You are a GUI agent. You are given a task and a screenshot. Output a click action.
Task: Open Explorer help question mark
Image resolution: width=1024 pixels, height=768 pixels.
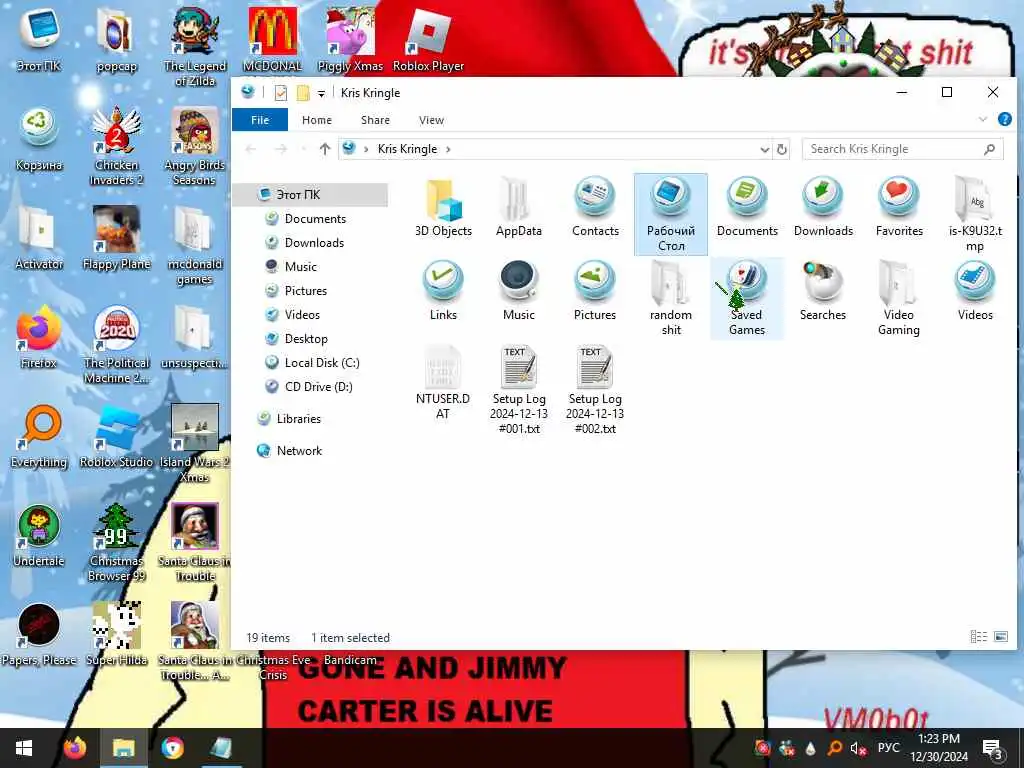pos(1004,120)
